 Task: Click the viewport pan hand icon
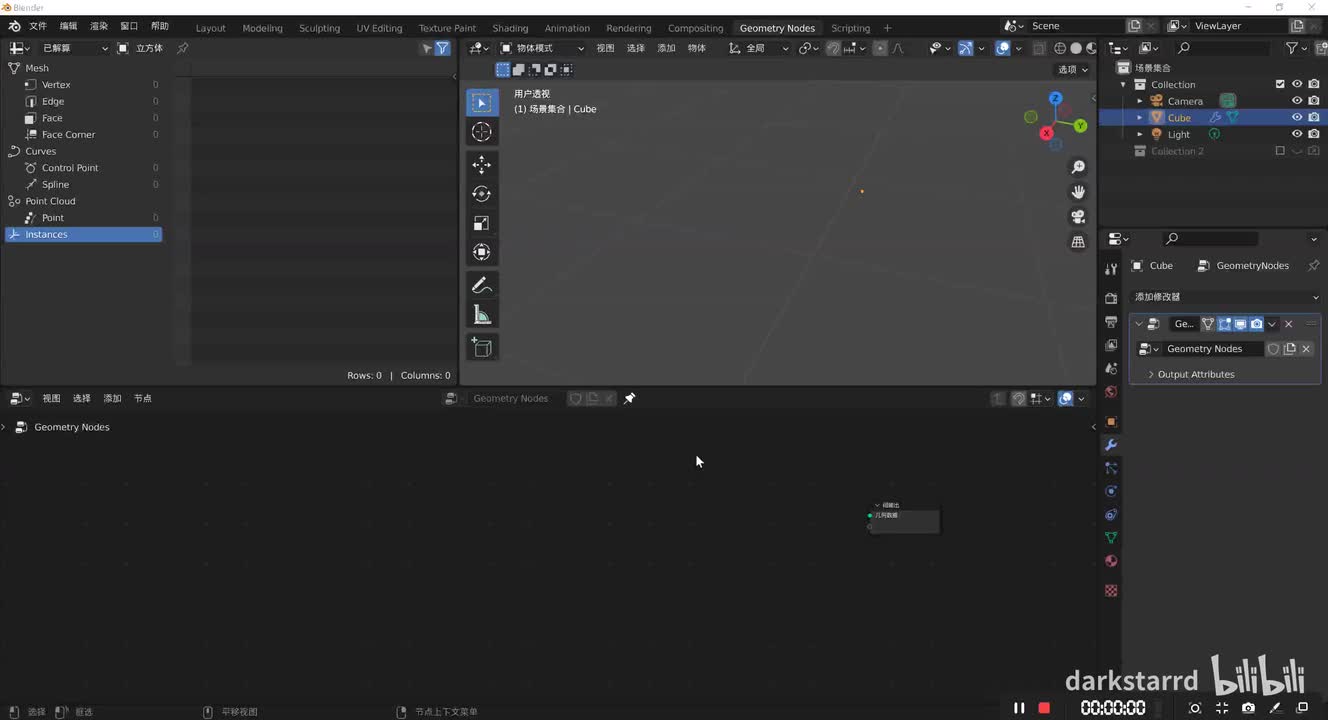click(1078, 192)
